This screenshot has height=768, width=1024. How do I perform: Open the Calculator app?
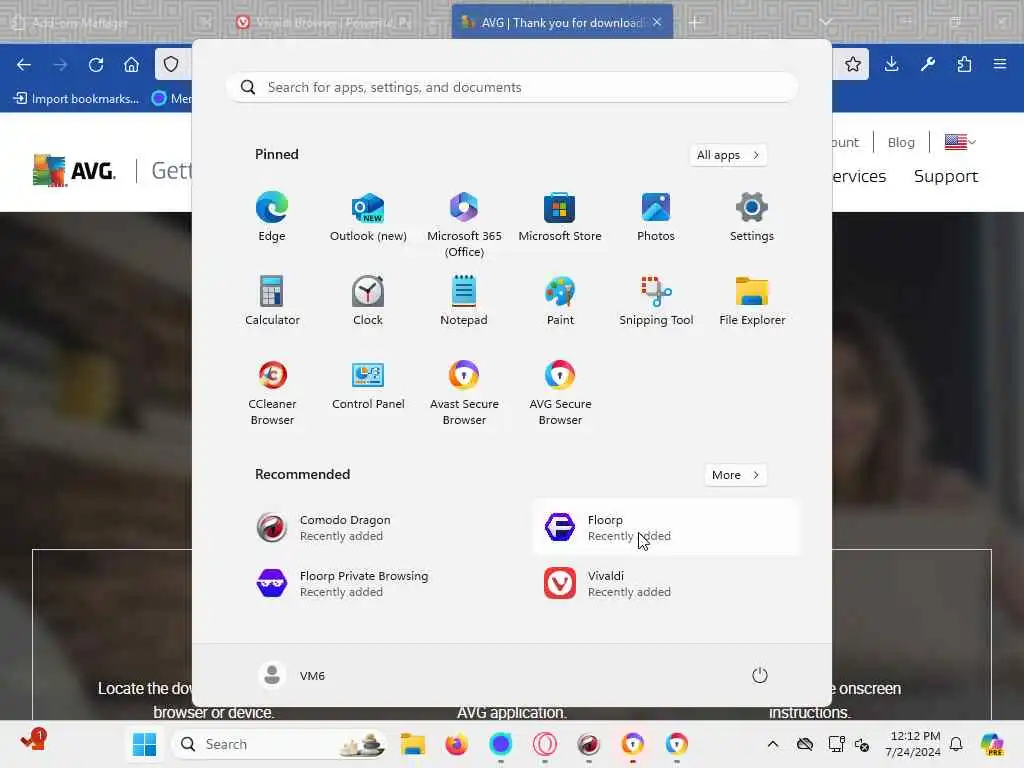[x=272, y=301]
